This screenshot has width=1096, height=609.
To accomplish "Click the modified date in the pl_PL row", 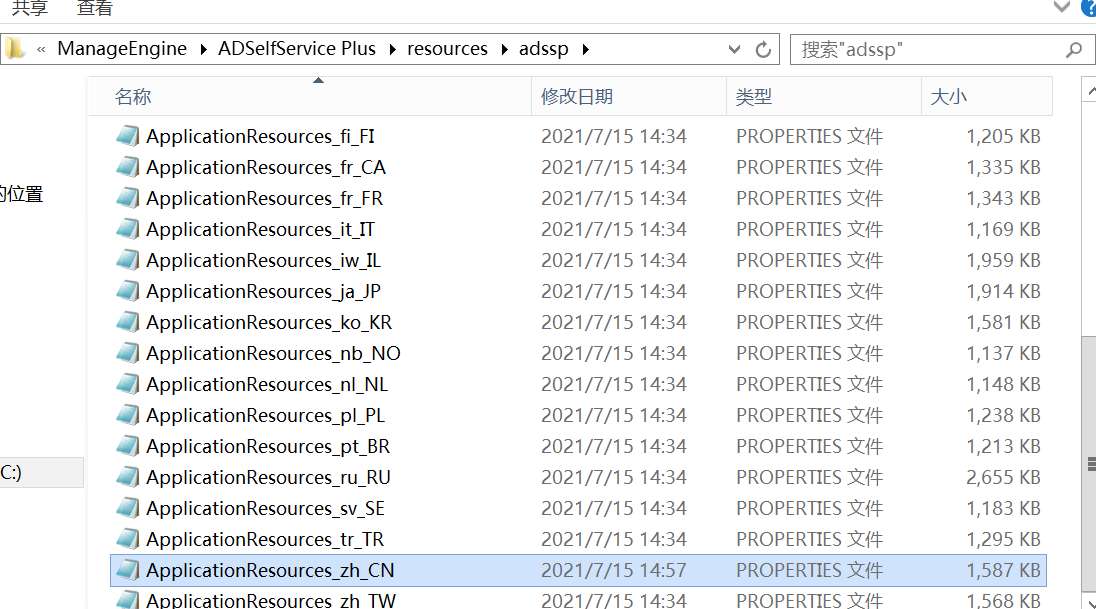I will click(x=614, y=415).
